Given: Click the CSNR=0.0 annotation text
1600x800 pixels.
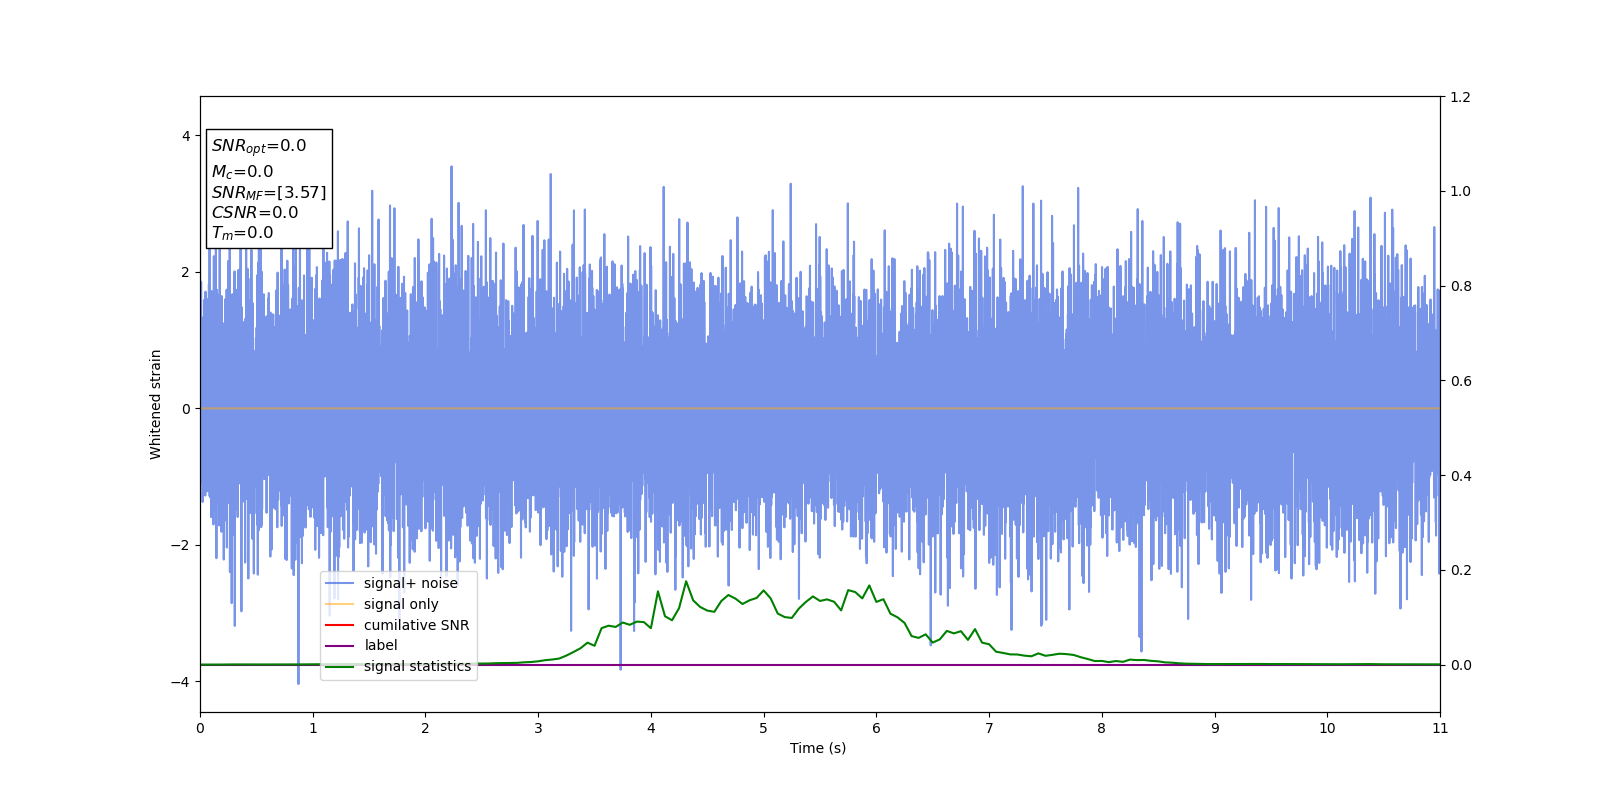Looking at the screenshot, I should [x=255, y=213].
